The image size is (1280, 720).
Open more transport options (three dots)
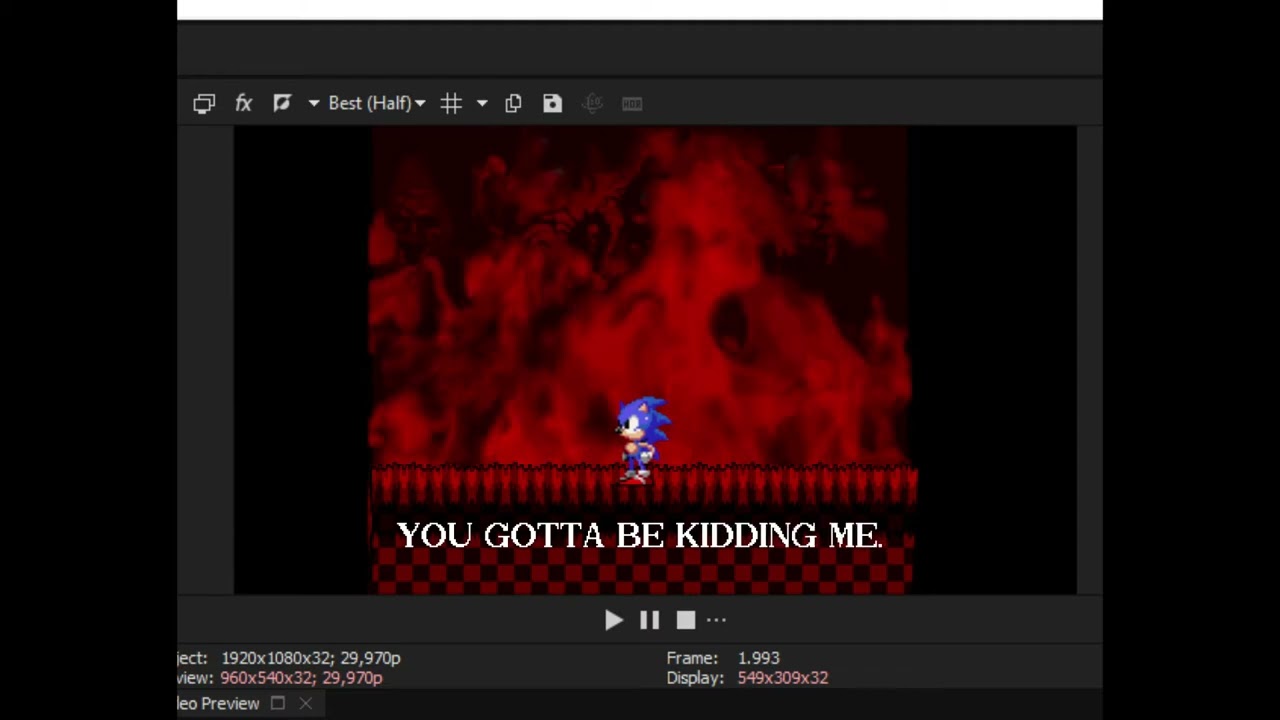click(x=716, y=620)
